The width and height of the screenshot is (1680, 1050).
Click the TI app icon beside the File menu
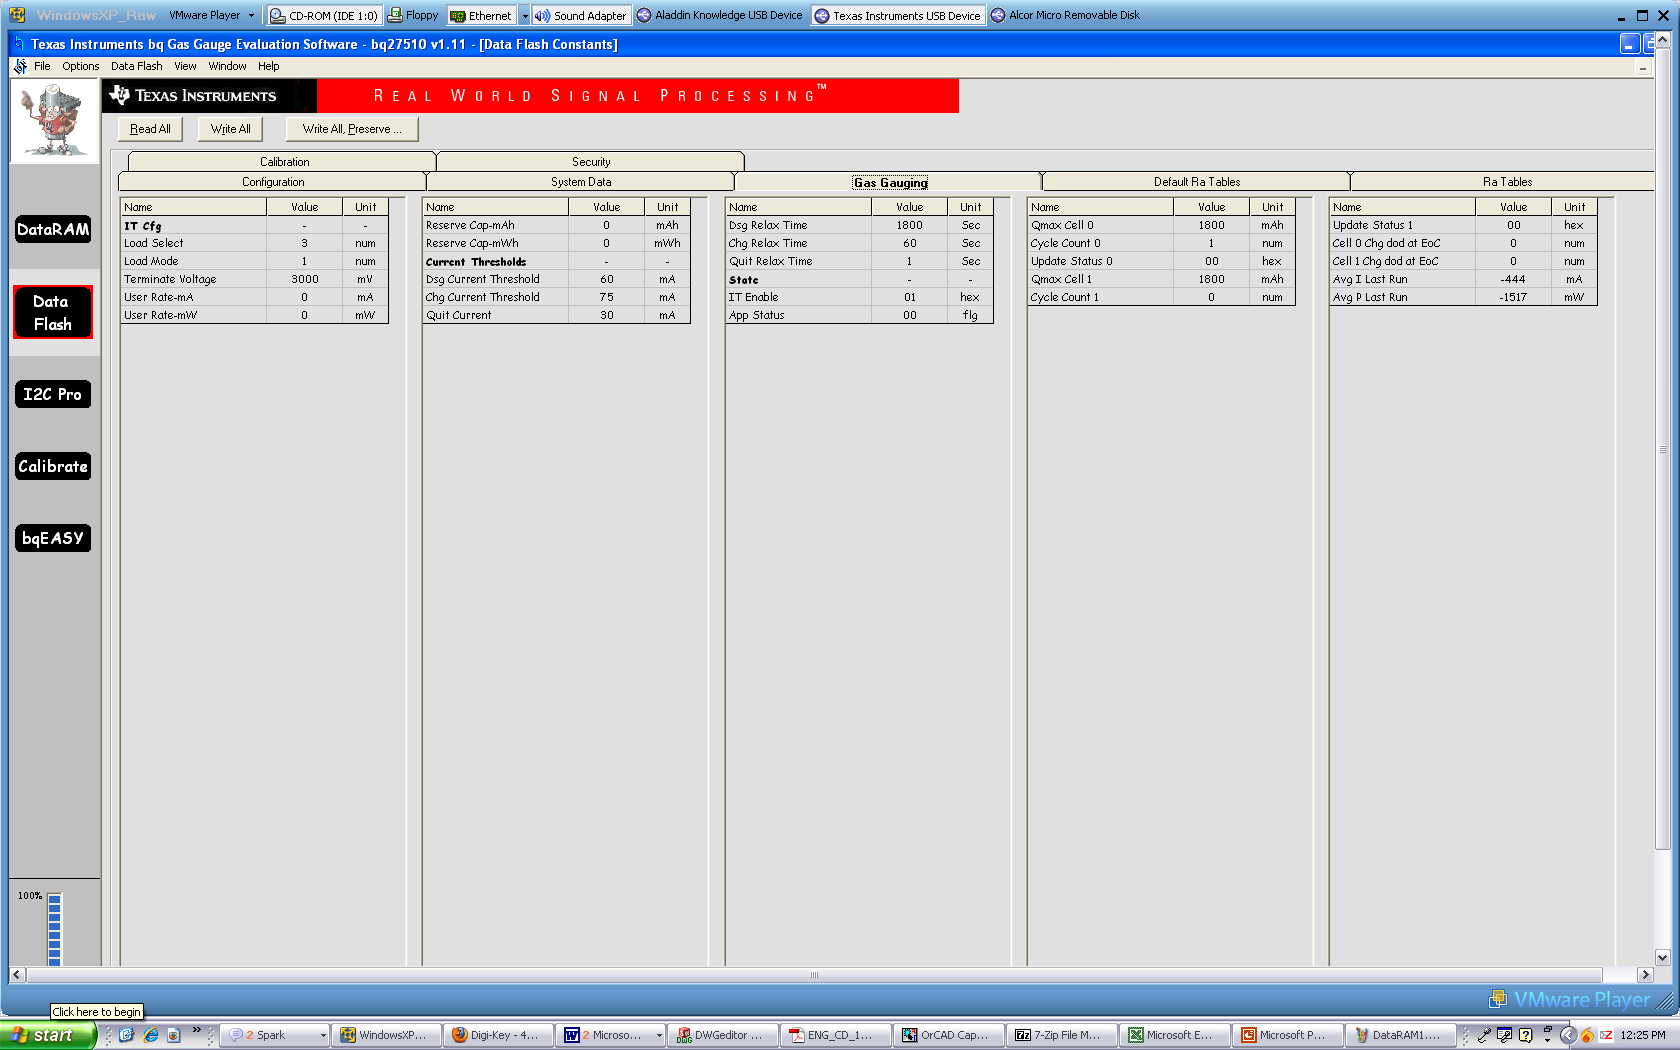click(20, 66)
